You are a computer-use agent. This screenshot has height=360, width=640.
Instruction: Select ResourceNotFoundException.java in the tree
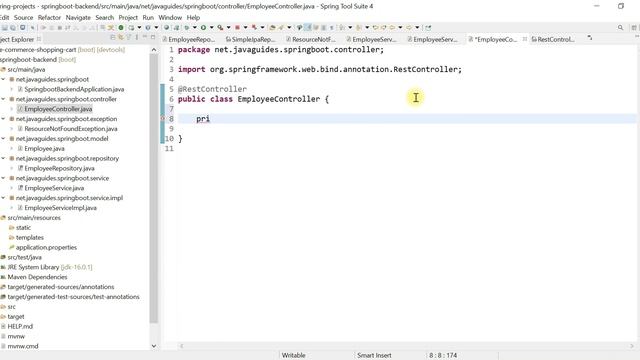point(71,129)
